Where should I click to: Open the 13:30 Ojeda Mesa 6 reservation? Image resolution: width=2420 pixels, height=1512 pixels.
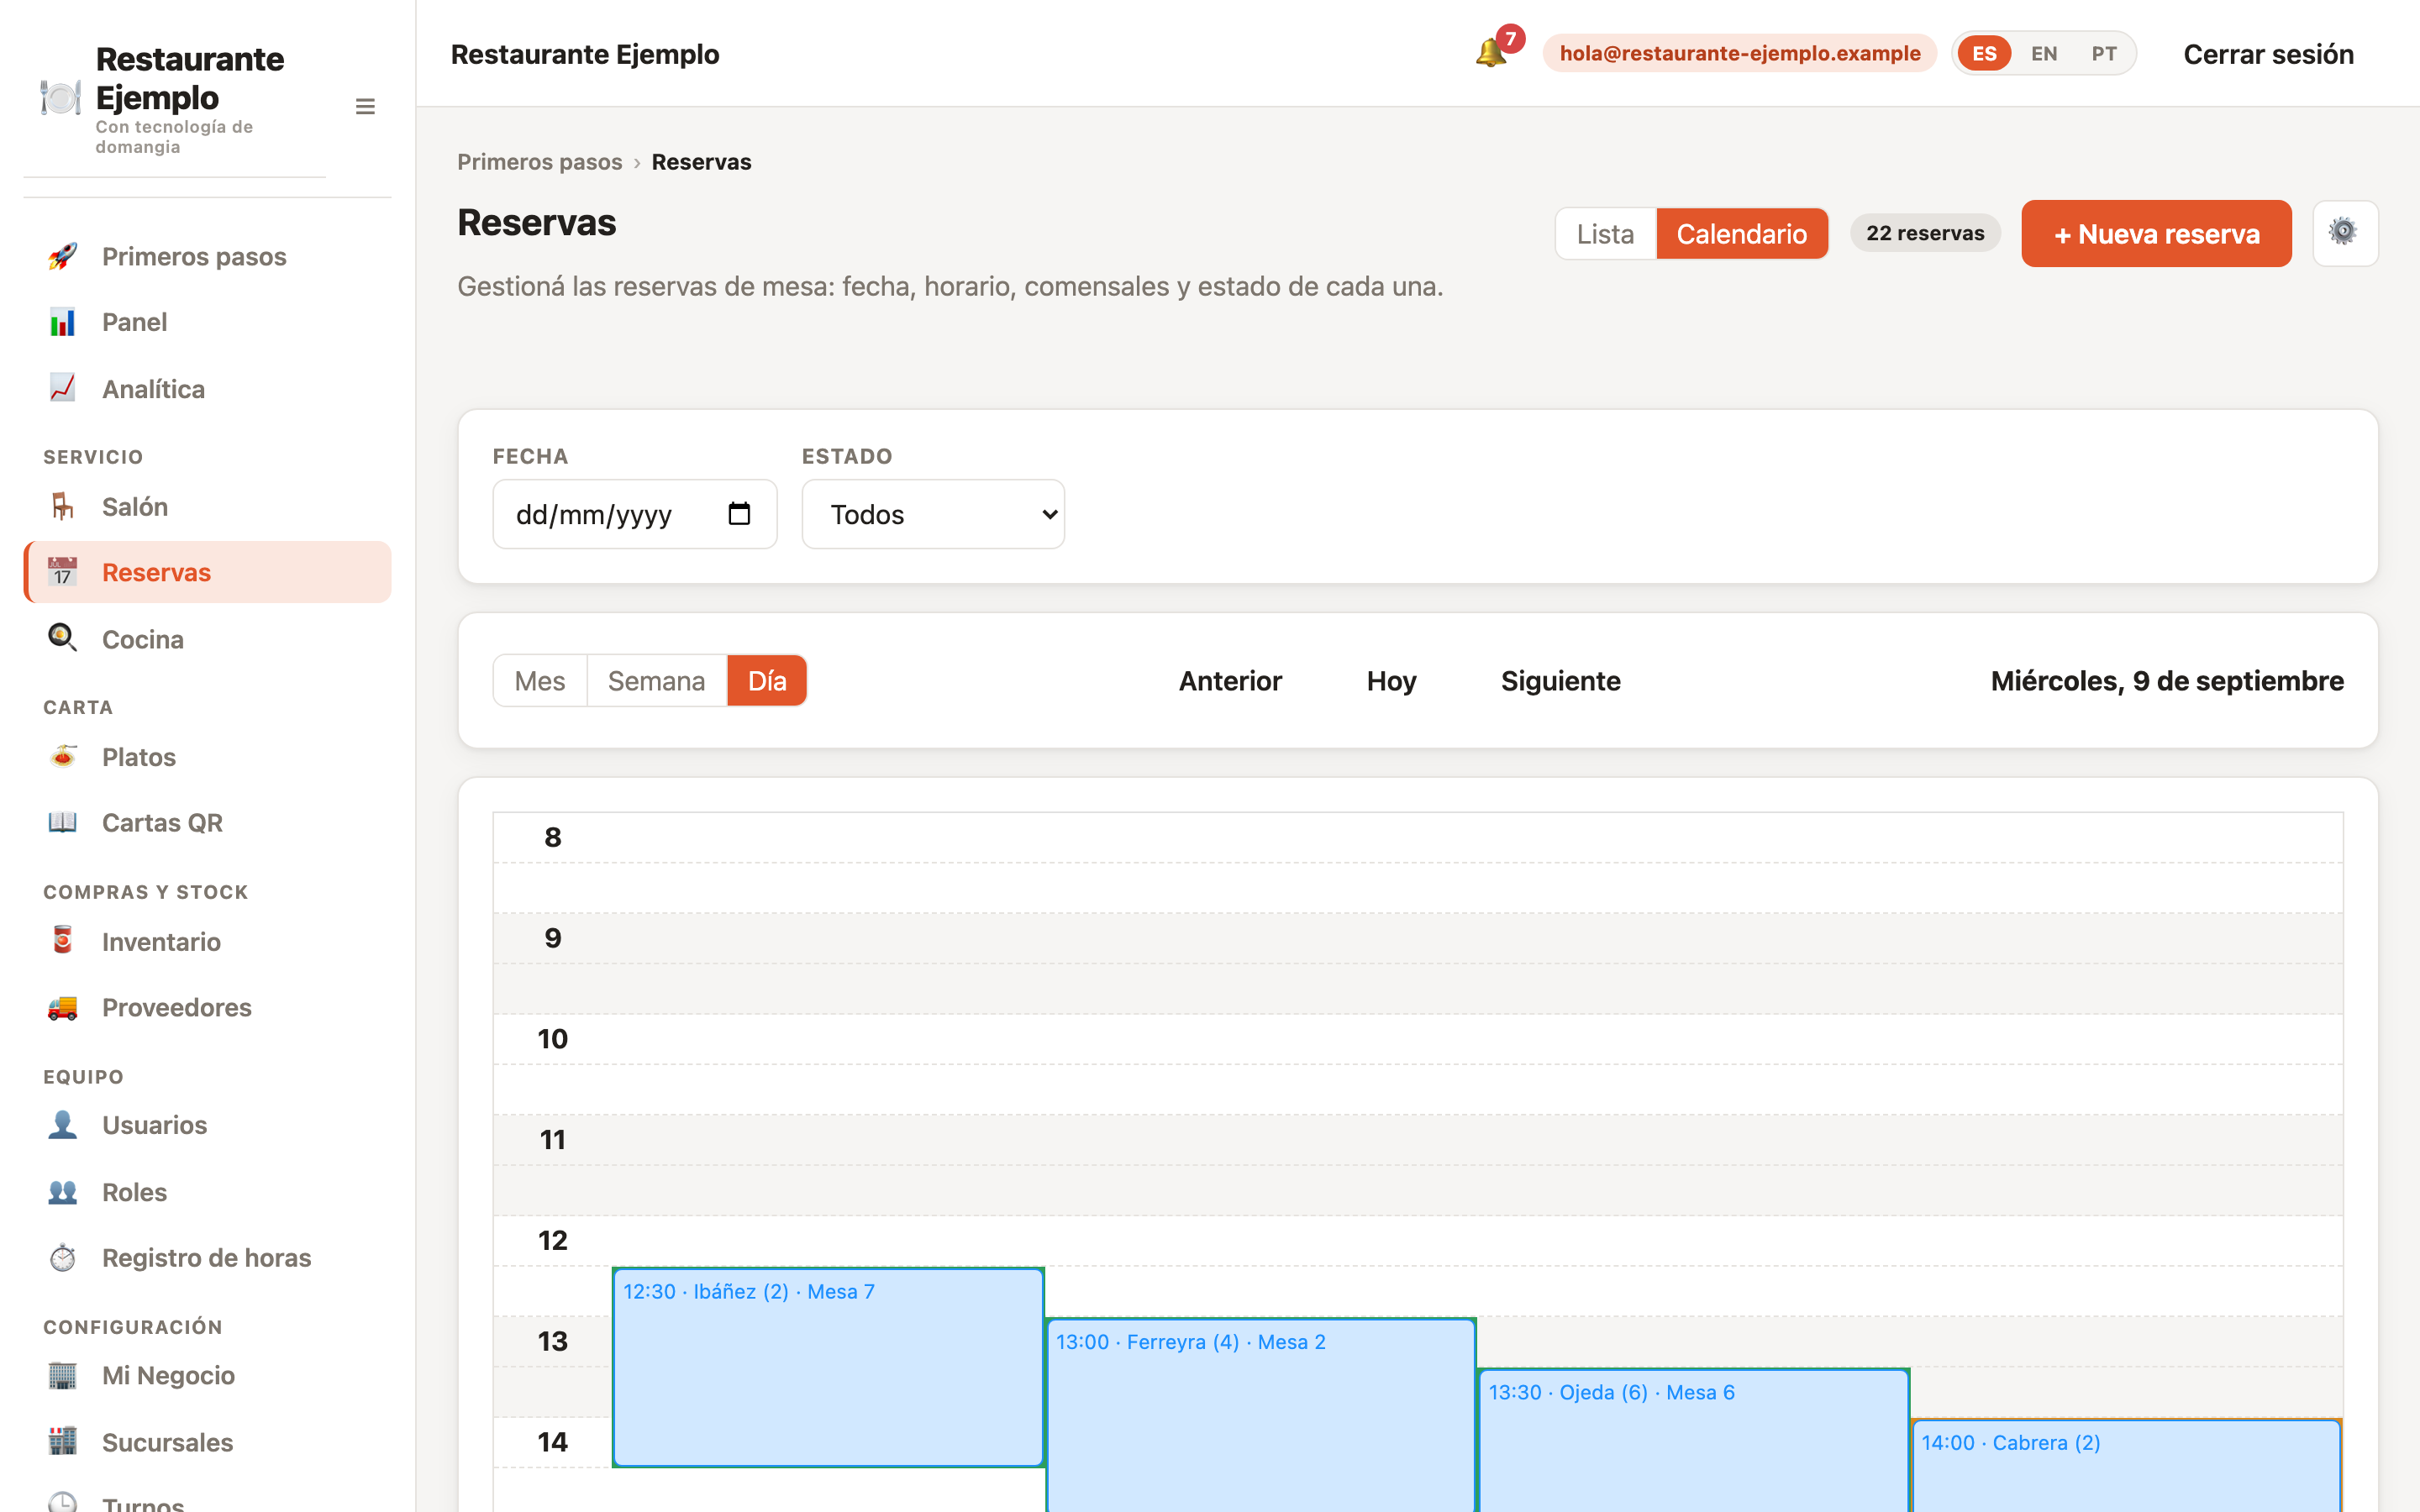pyautogui.click(x=1694, y=1440)
